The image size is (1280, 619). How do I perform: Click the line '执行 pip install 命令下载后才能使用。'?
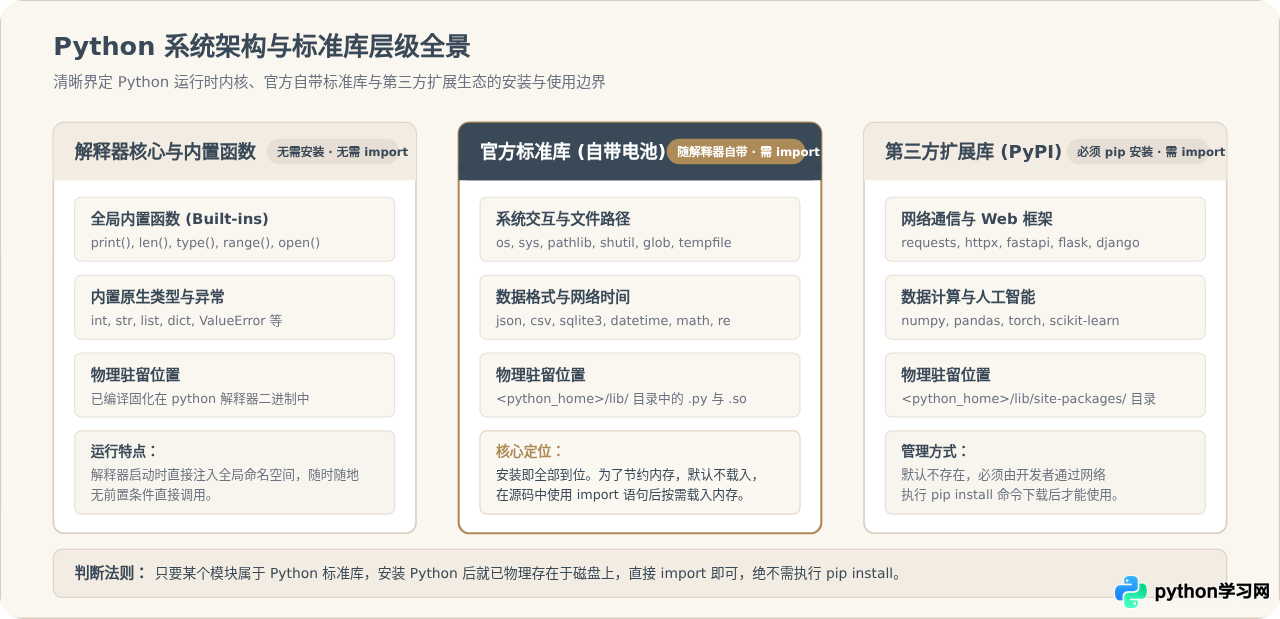pyautogui.click(x=1010, y=494)
